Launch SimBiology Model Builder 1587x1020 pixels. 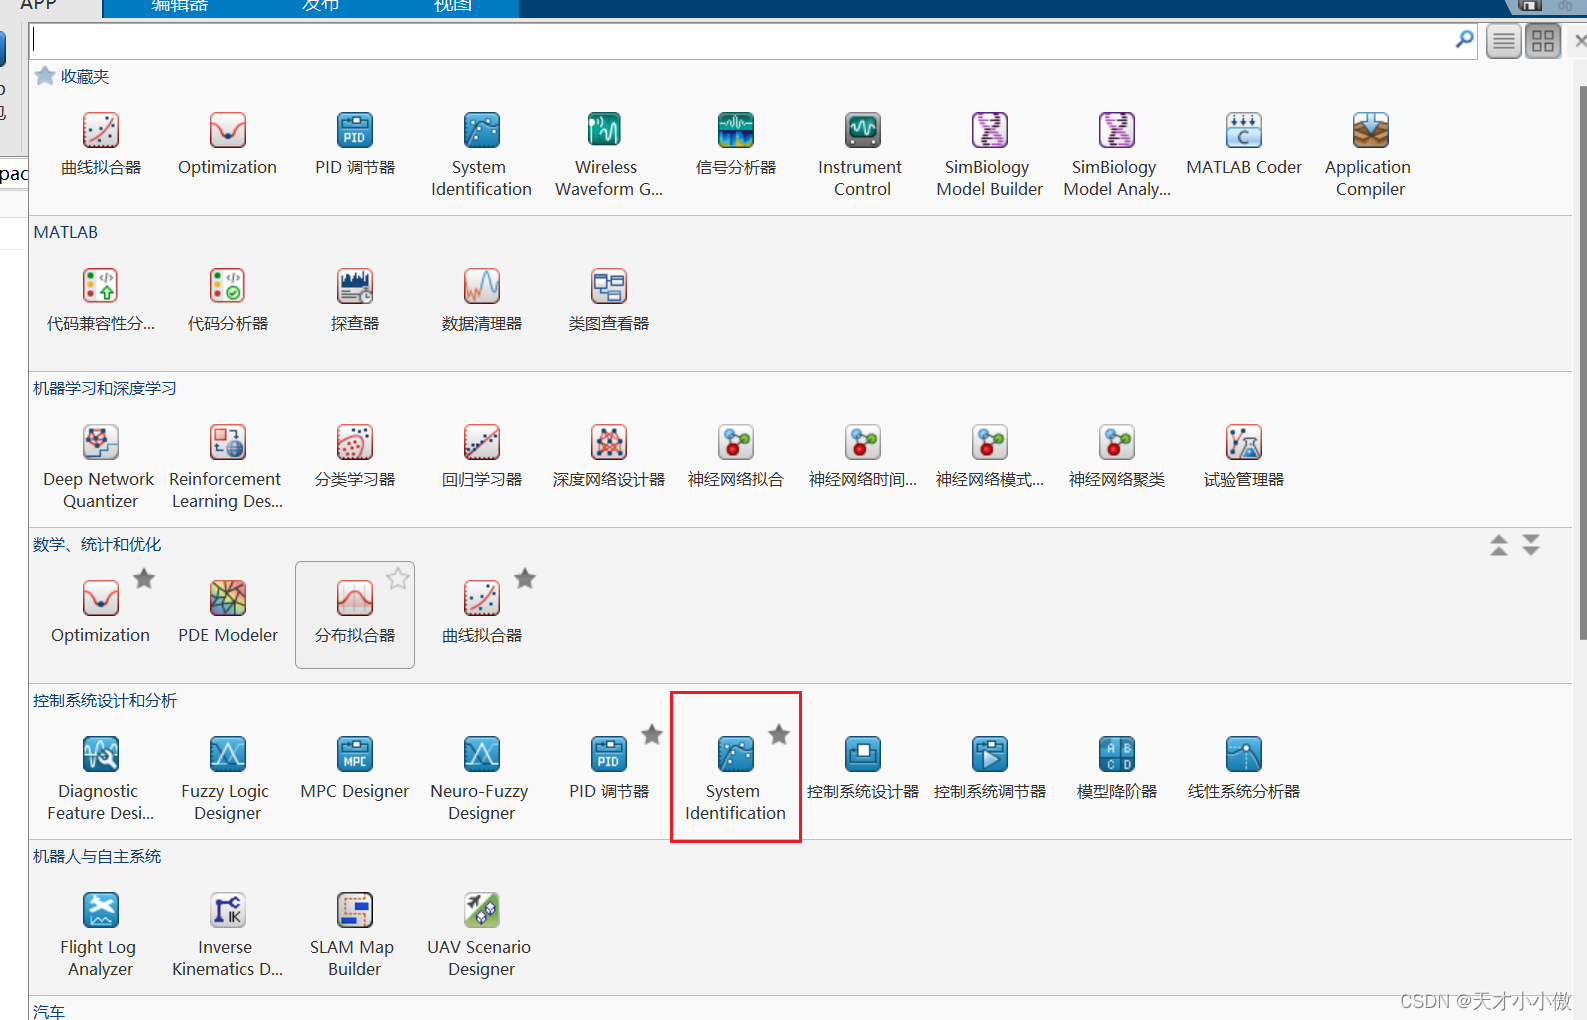(x=989, y=154)
